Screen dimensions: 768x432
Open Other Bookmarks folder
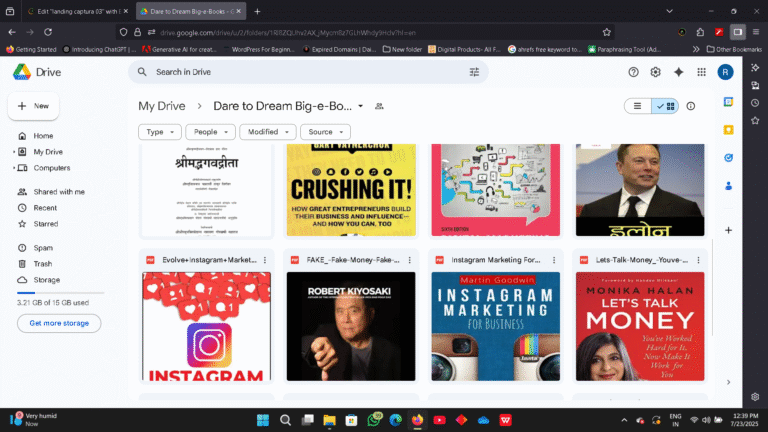click(x=734, y=49)
